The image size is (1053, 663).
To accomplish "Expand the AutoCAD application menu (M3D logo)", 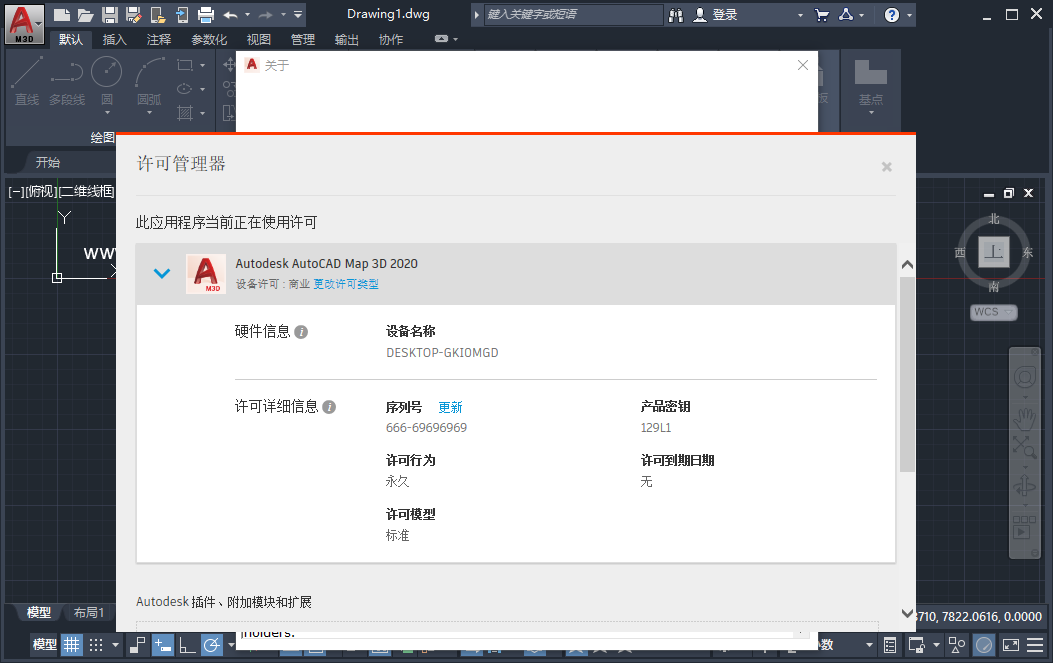I will 24,23.
